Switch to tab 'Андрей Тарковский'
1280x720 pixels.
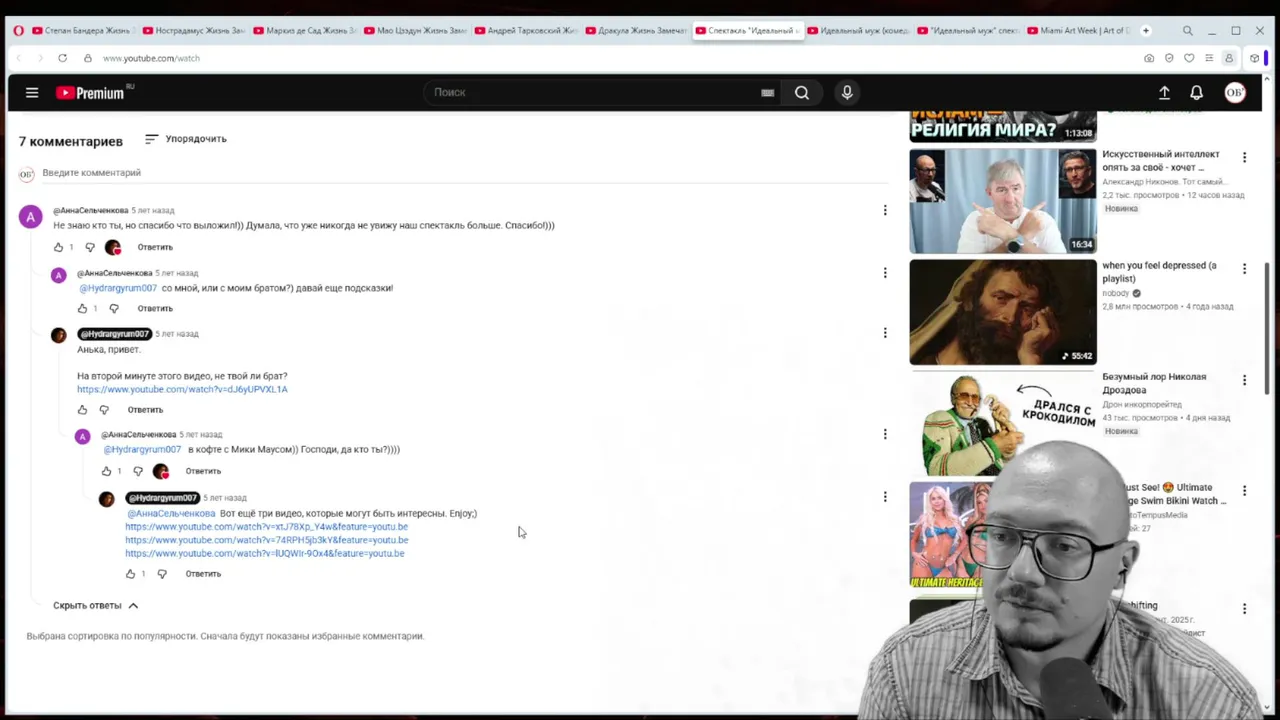point(525,31)
